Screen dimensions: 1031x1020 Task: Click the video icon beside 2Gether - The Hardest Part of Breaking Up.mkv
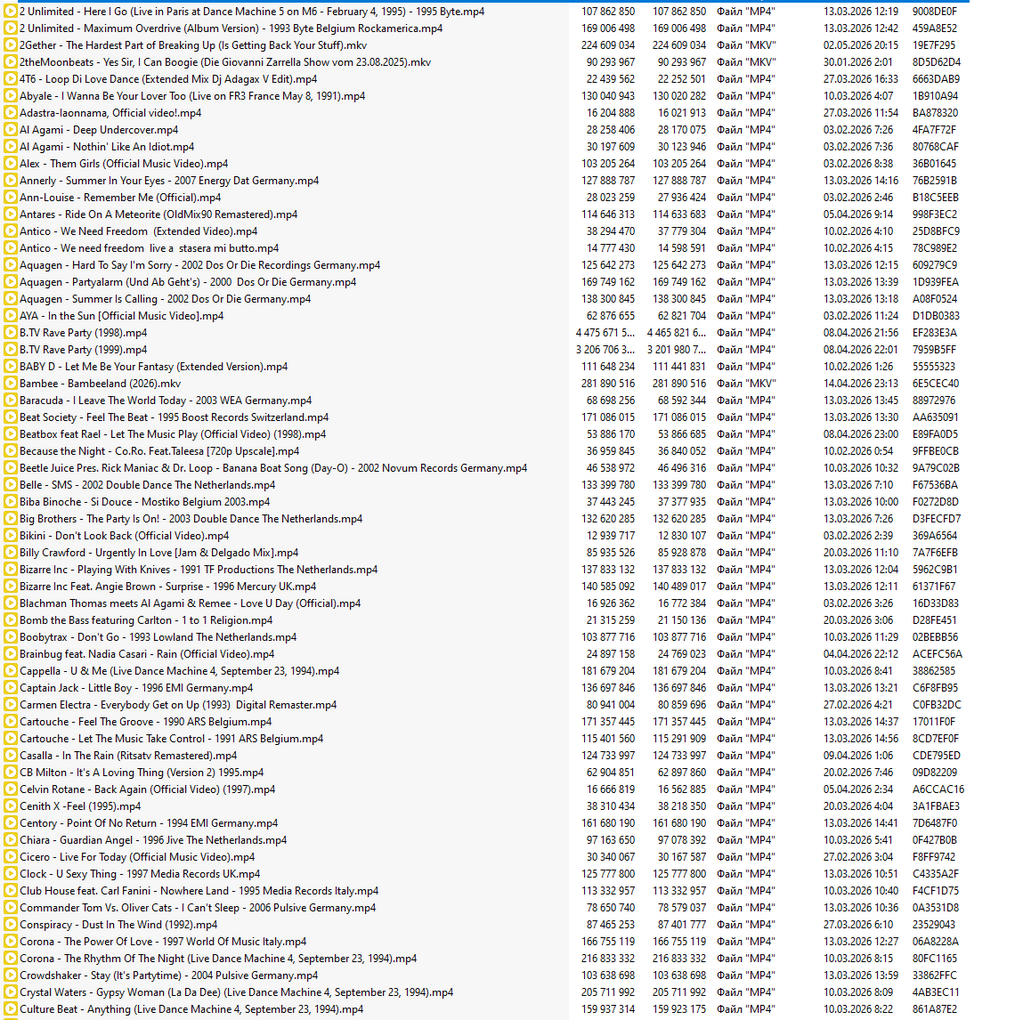point(10,45)
